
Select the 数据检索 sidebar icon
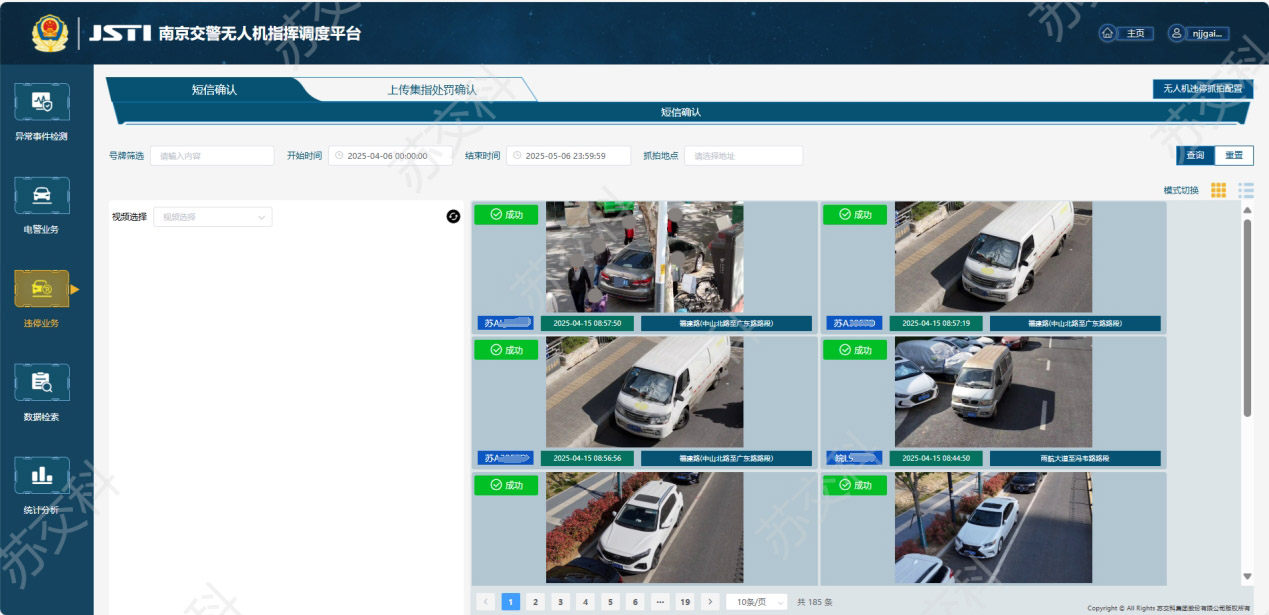(x=42, y=382)
